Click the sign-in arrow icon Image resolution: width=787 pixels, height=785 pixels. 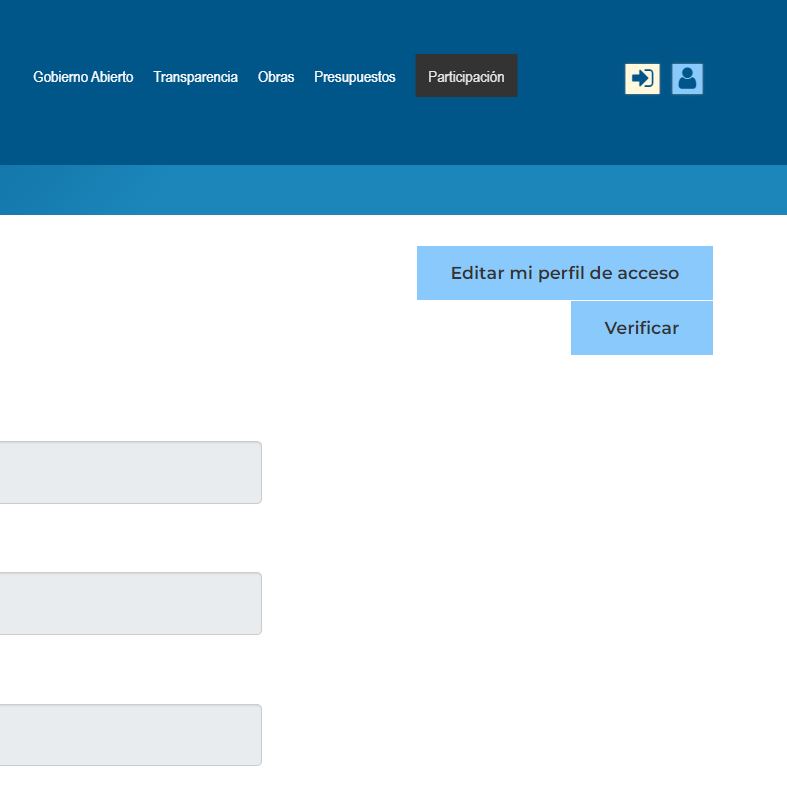[x=642, y=78]
